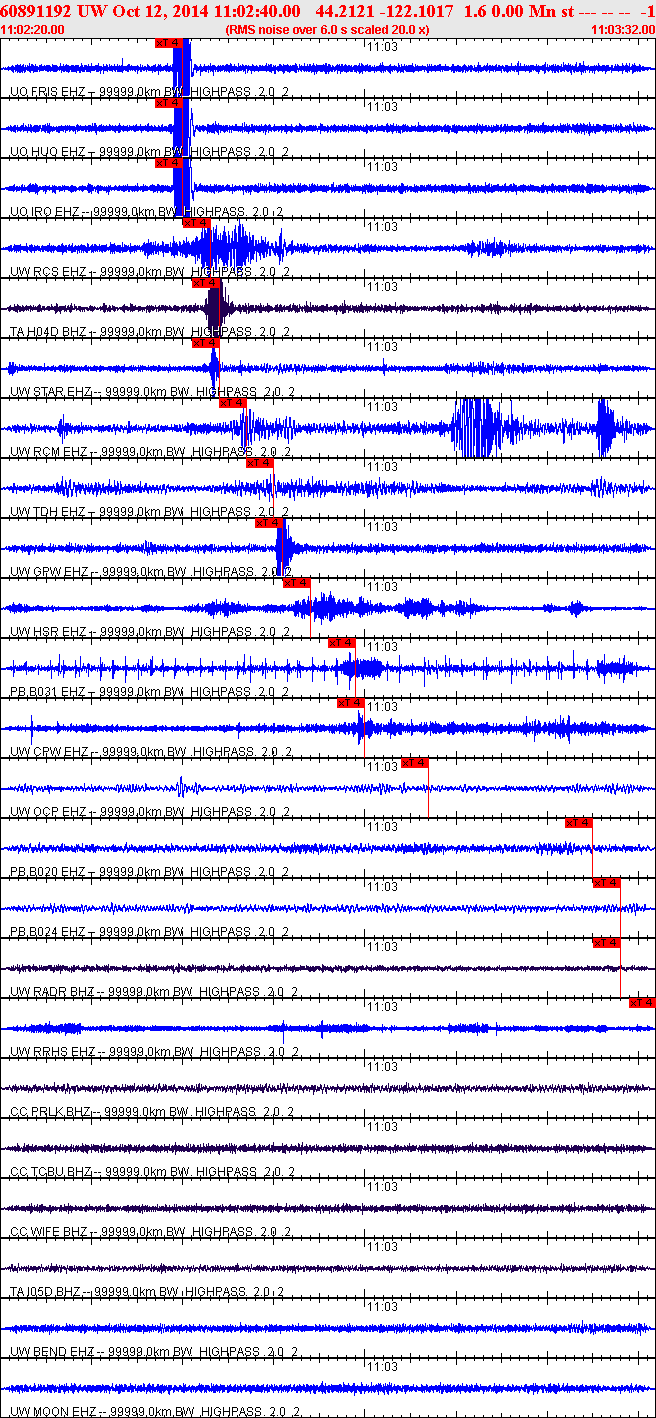Click the red pick marker on the PB B024 trace
The width and height of the screenshot is (656, 1418).
point(607,883)
